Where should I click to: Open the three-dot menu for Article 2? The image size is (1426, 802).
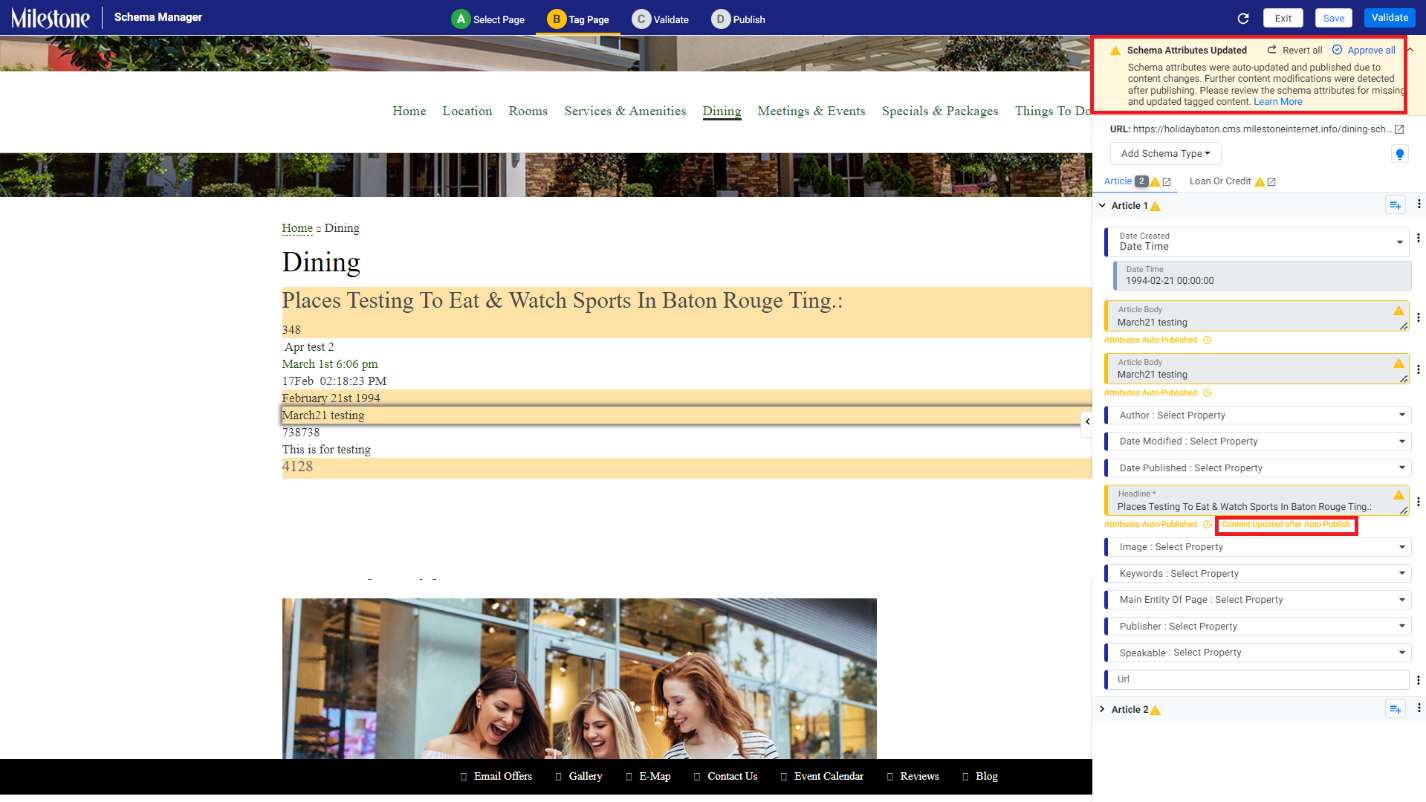point(1418,709)
